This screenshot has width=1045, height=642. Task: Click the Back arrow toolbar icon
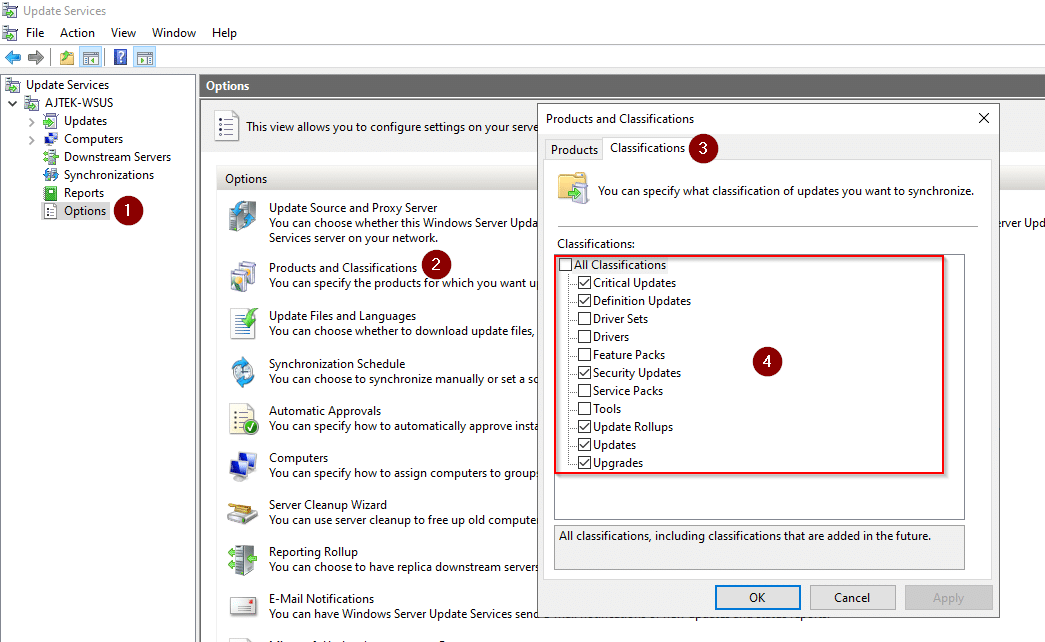[x=13, y=57]
